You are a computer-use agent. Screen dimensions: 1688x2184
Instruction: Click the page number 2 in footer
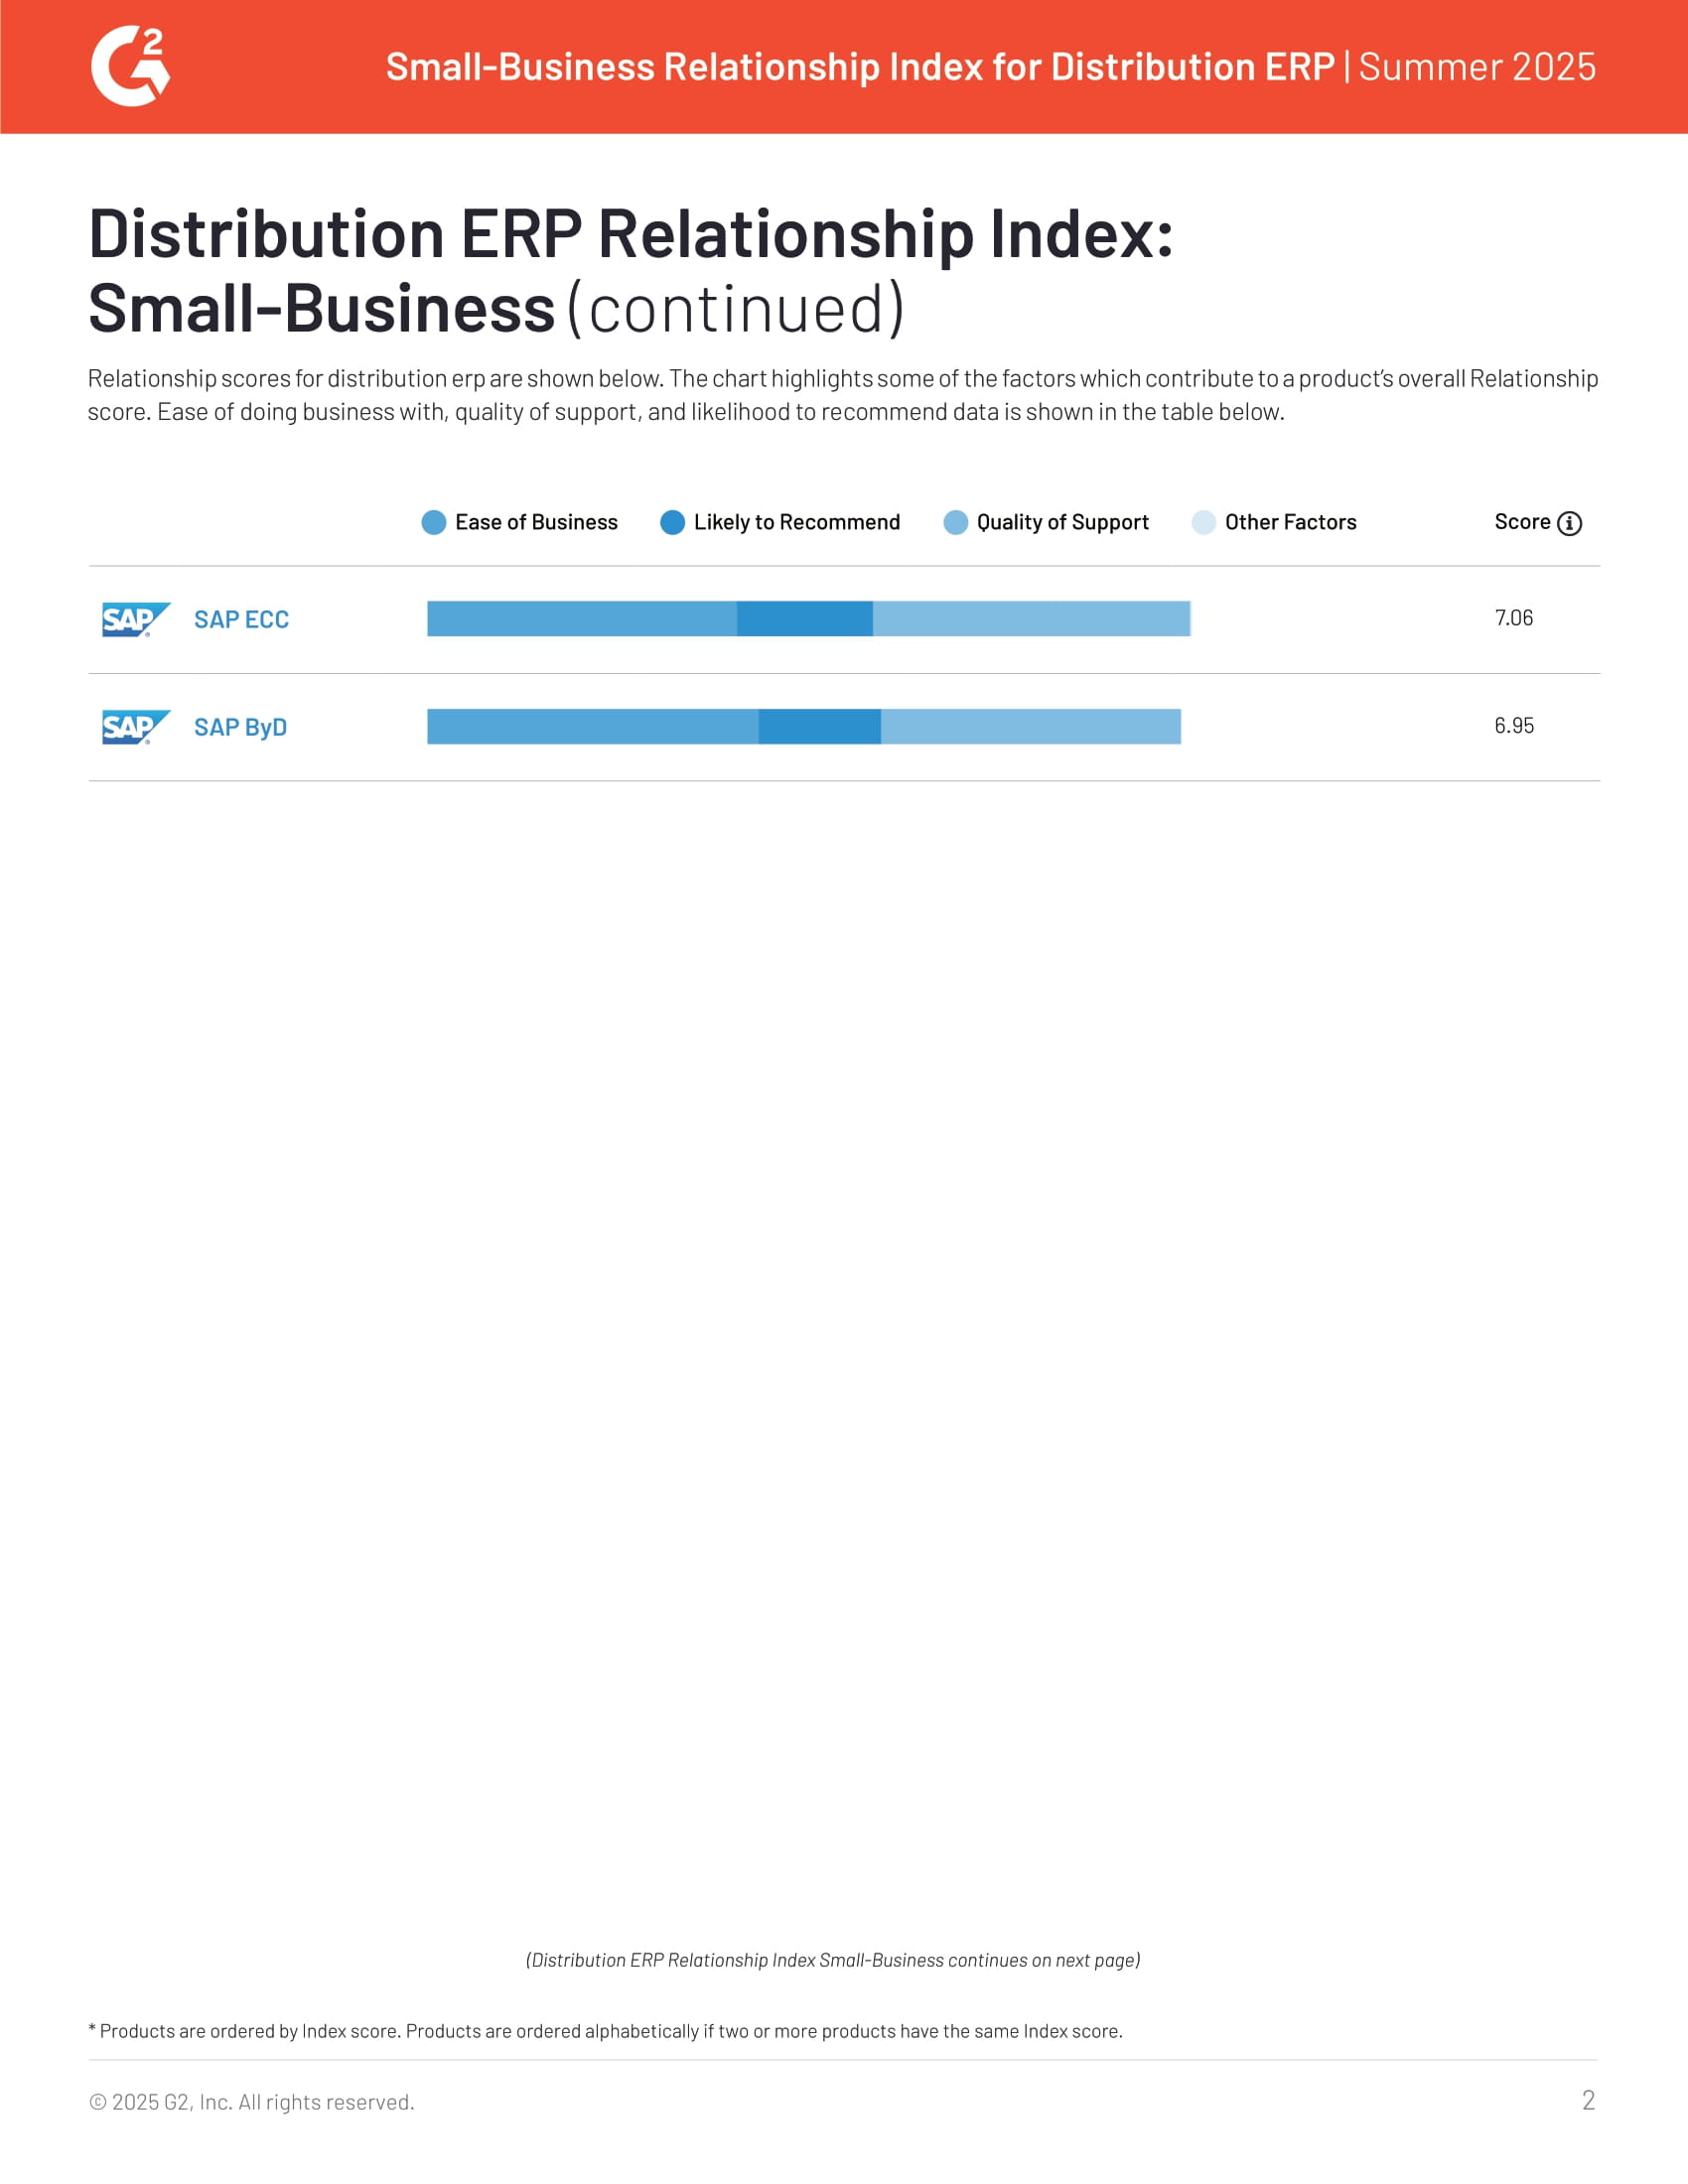pos(1588,2100)
